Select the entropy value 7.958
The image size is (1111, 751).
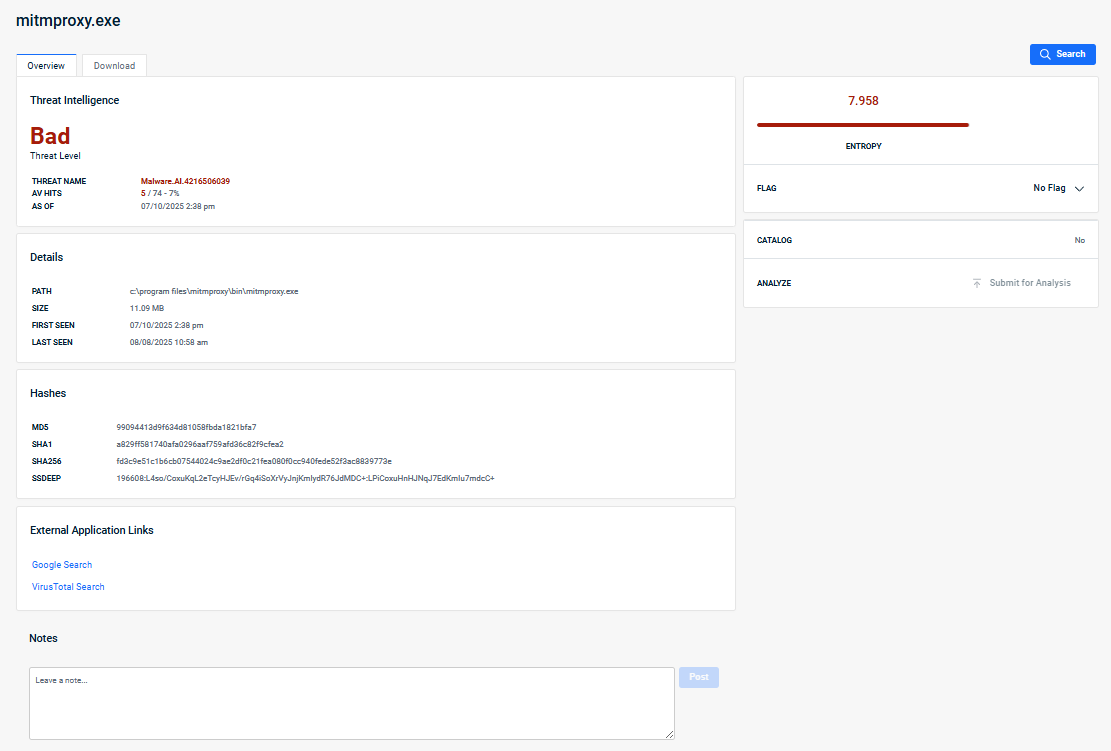click(x=863, y=101)
